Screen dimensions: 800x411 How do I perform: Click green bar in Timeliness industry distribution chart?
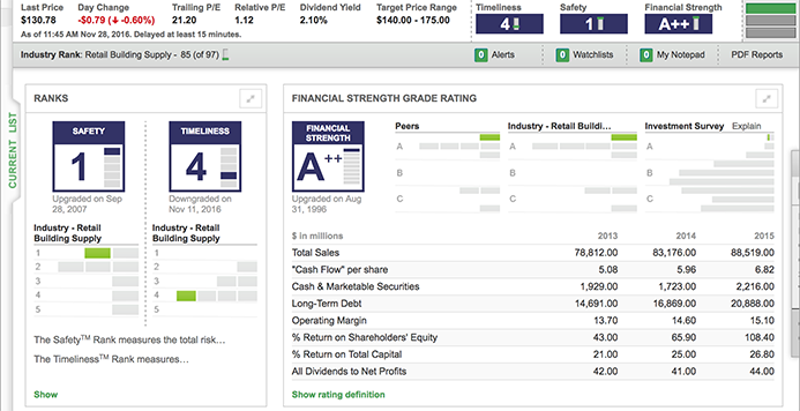coord(184,295)
